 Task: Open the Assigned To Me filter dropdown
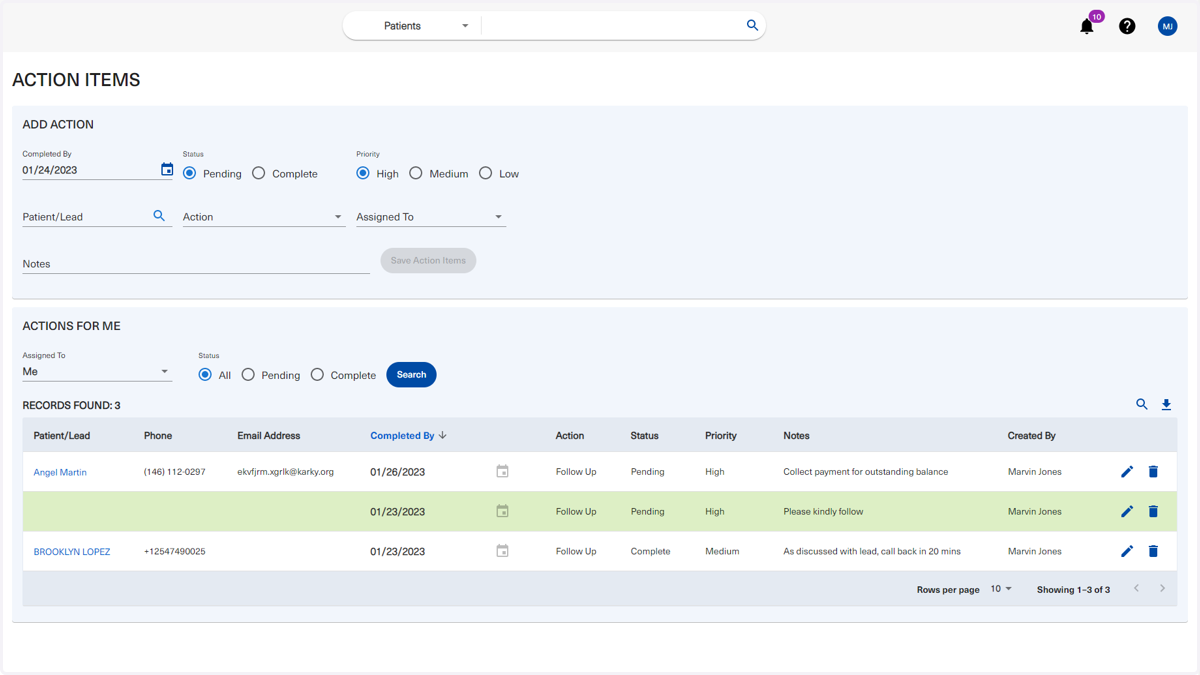click(97, 371)
